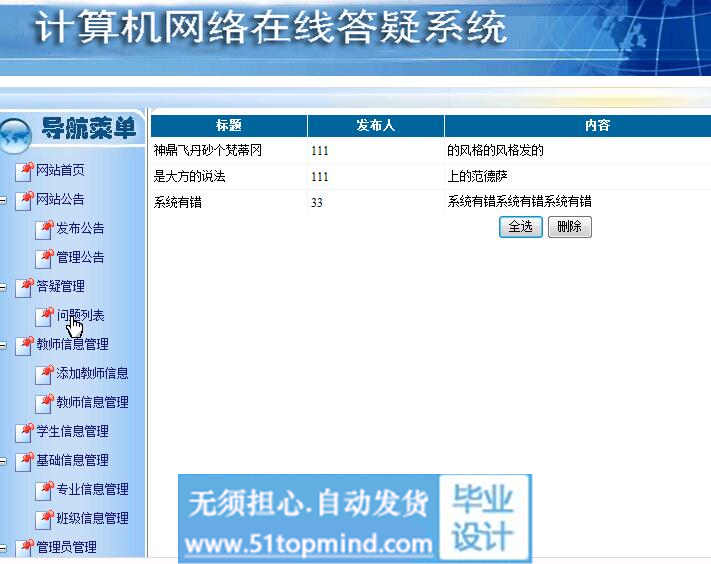This screenshot has width=711, height=564.
Task: Select the 答疑管理 menu item
Action: [60, 287]
